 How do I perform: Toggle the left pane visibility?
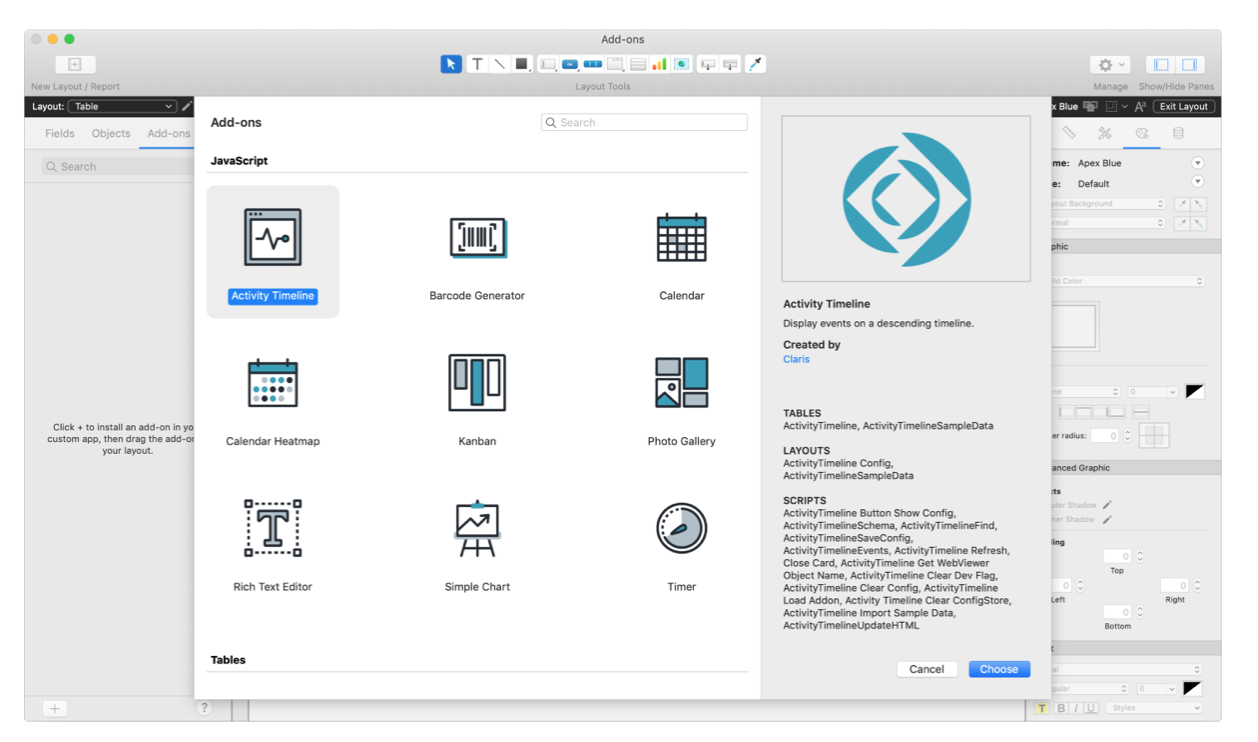pos(1161,64)
